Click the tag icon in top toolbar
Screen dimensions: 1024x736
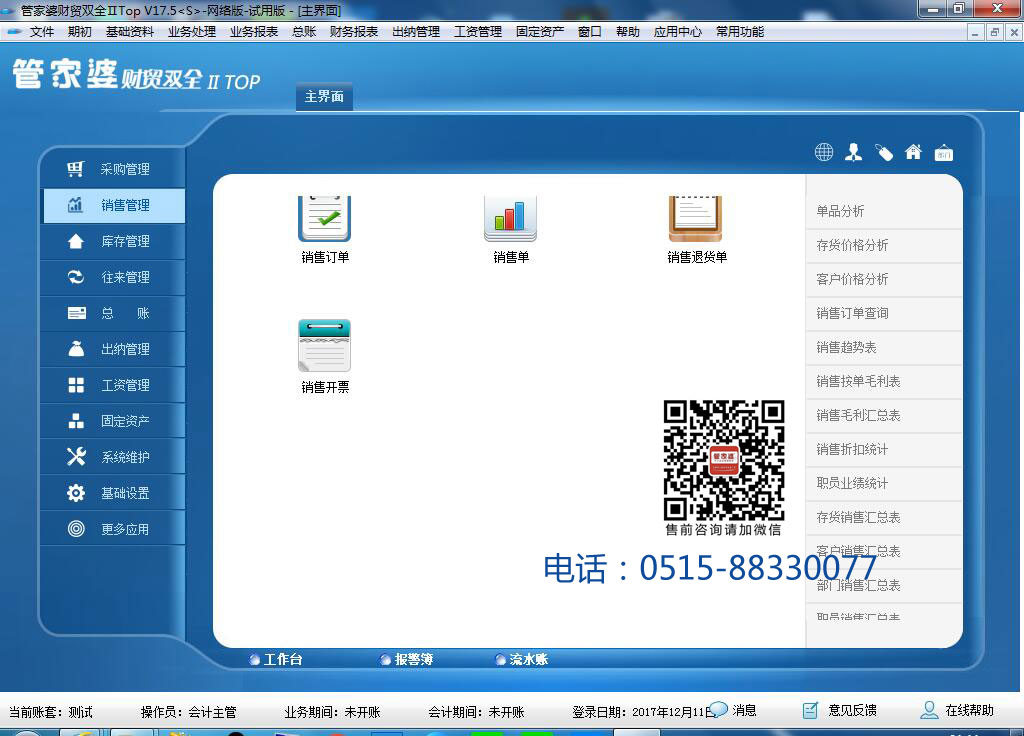click(x=884, y=152)
